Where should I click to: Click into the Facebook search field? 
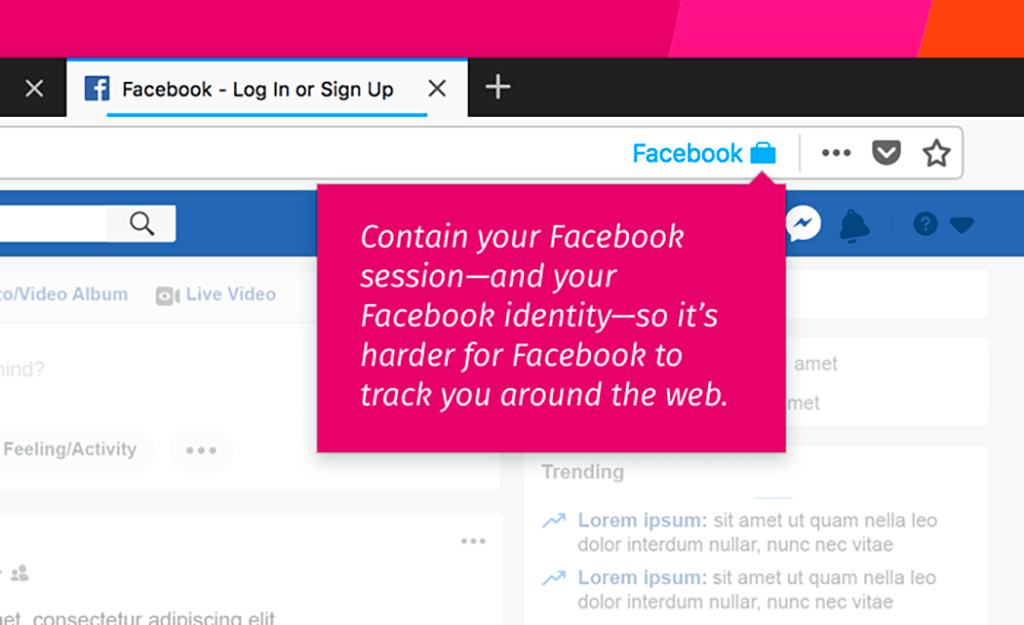tap(54, 223)
